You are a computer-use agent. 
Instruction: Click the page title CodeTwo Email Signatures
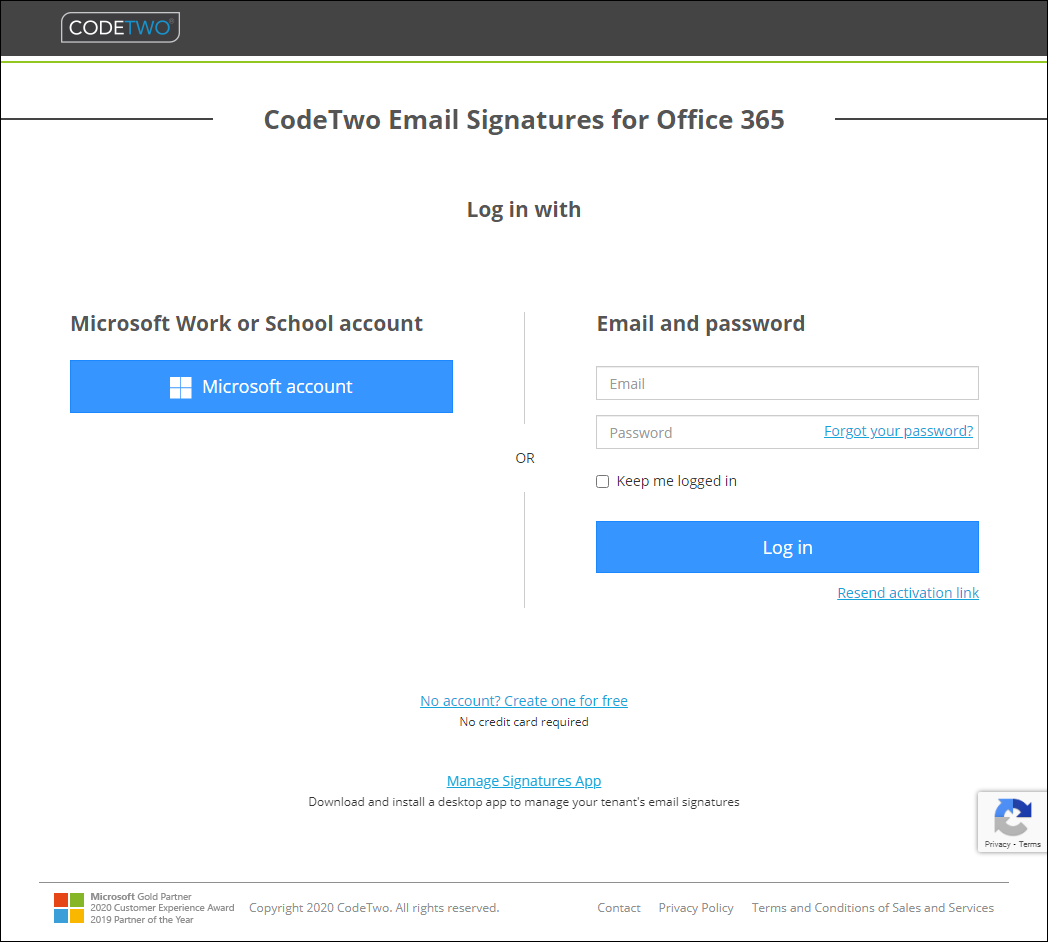[x=523, y=119]
